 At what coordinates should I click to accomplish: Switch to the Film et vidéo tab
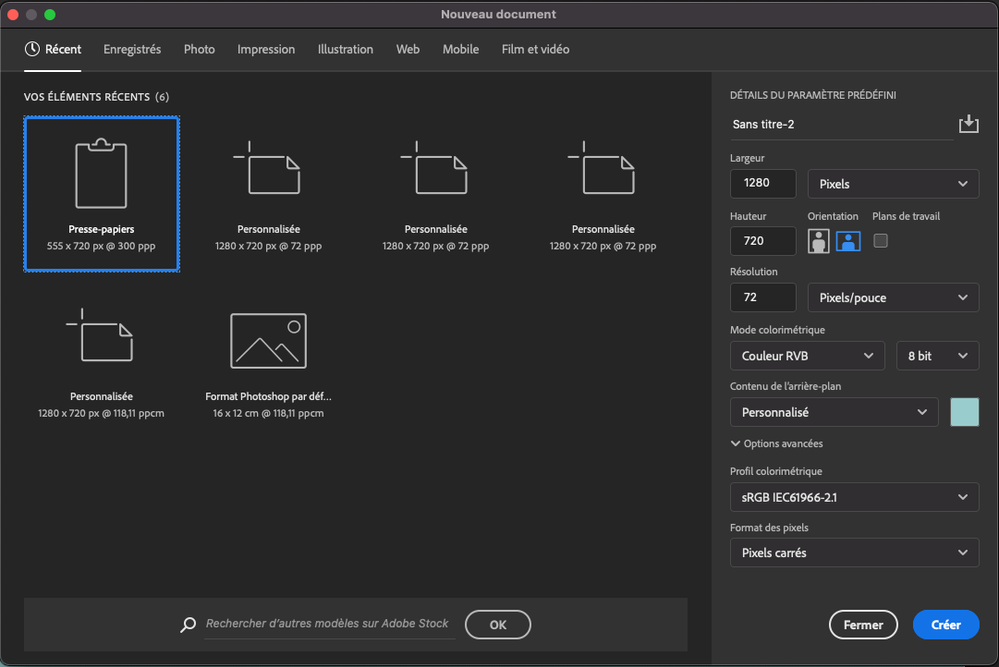(x=535, y=49)
